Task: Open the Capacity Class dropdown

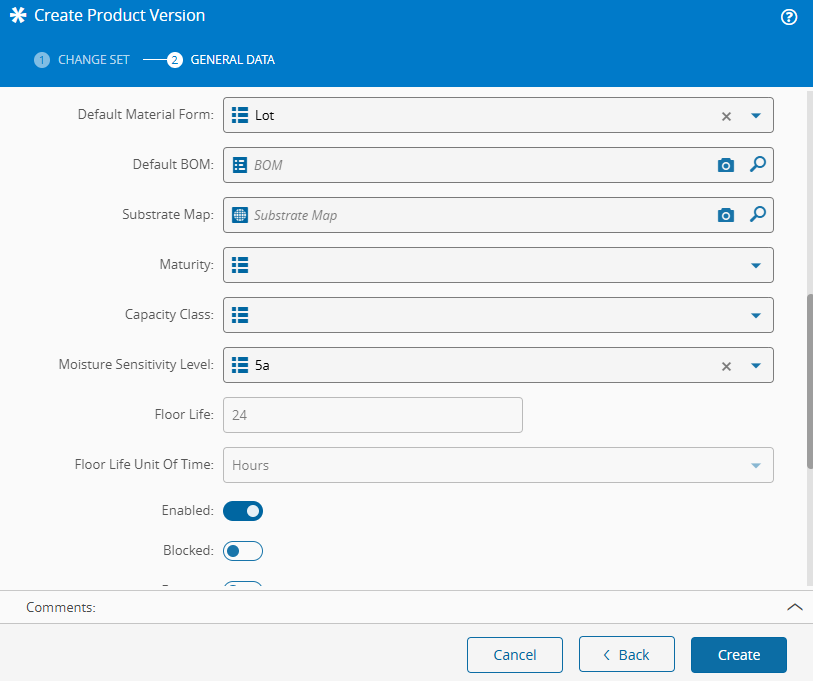Action: 756,315
